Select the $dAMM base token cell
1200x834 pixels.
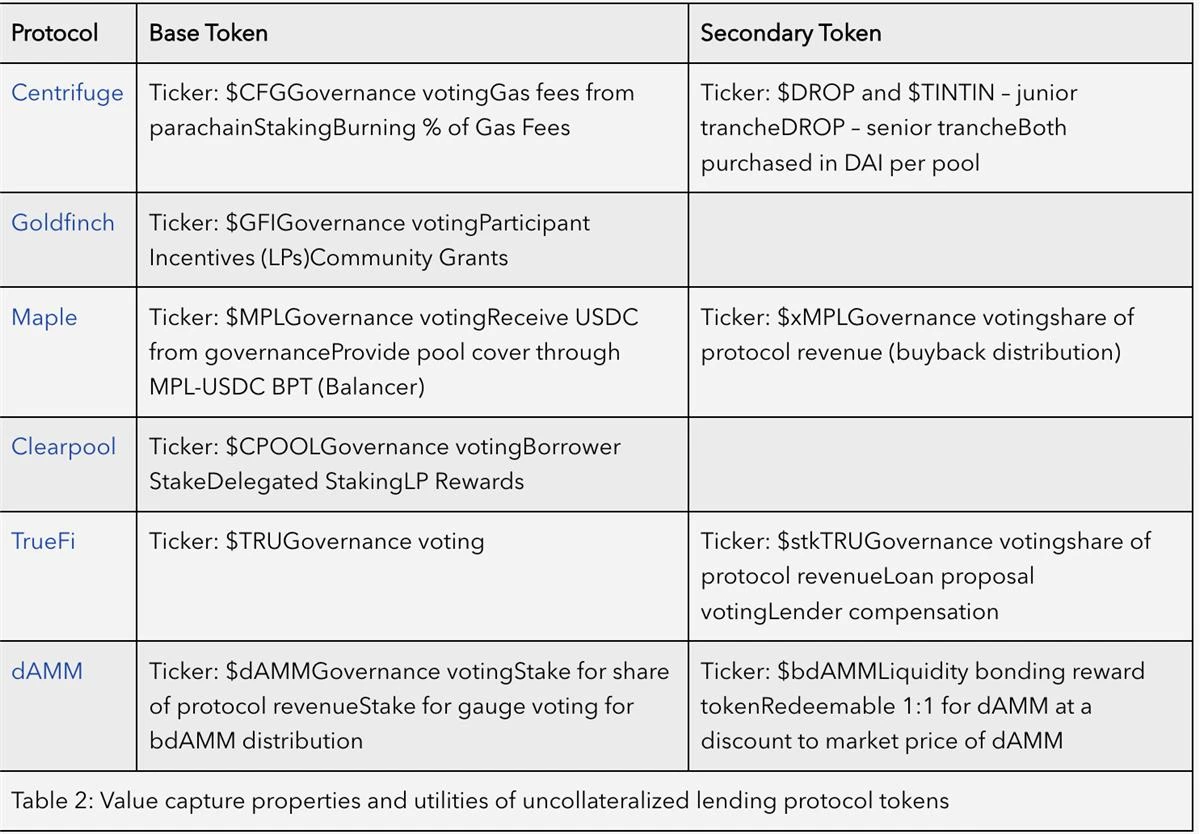pyautogui.click(x=409, y=705)
